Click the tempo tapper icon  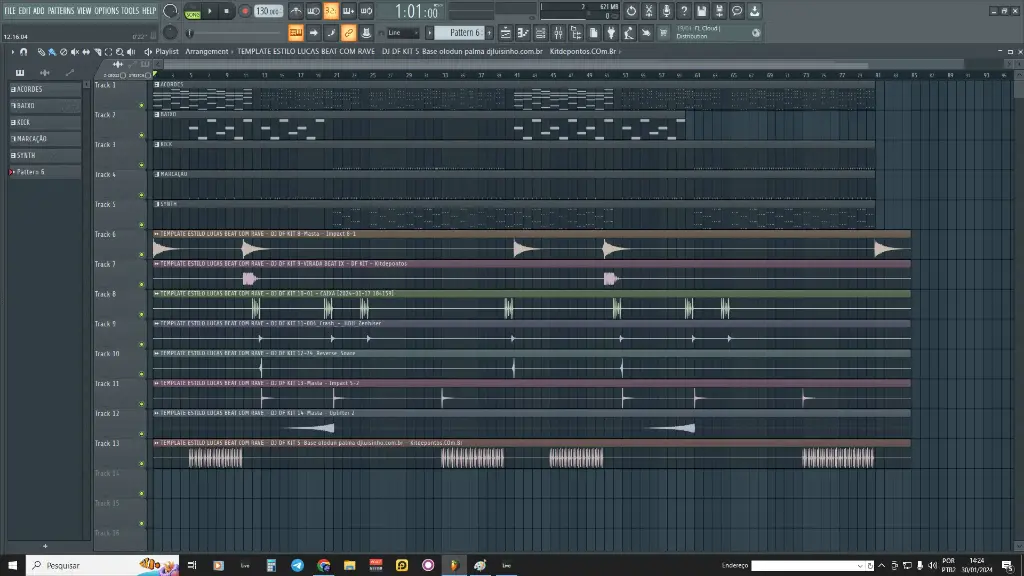click(629, 33)
